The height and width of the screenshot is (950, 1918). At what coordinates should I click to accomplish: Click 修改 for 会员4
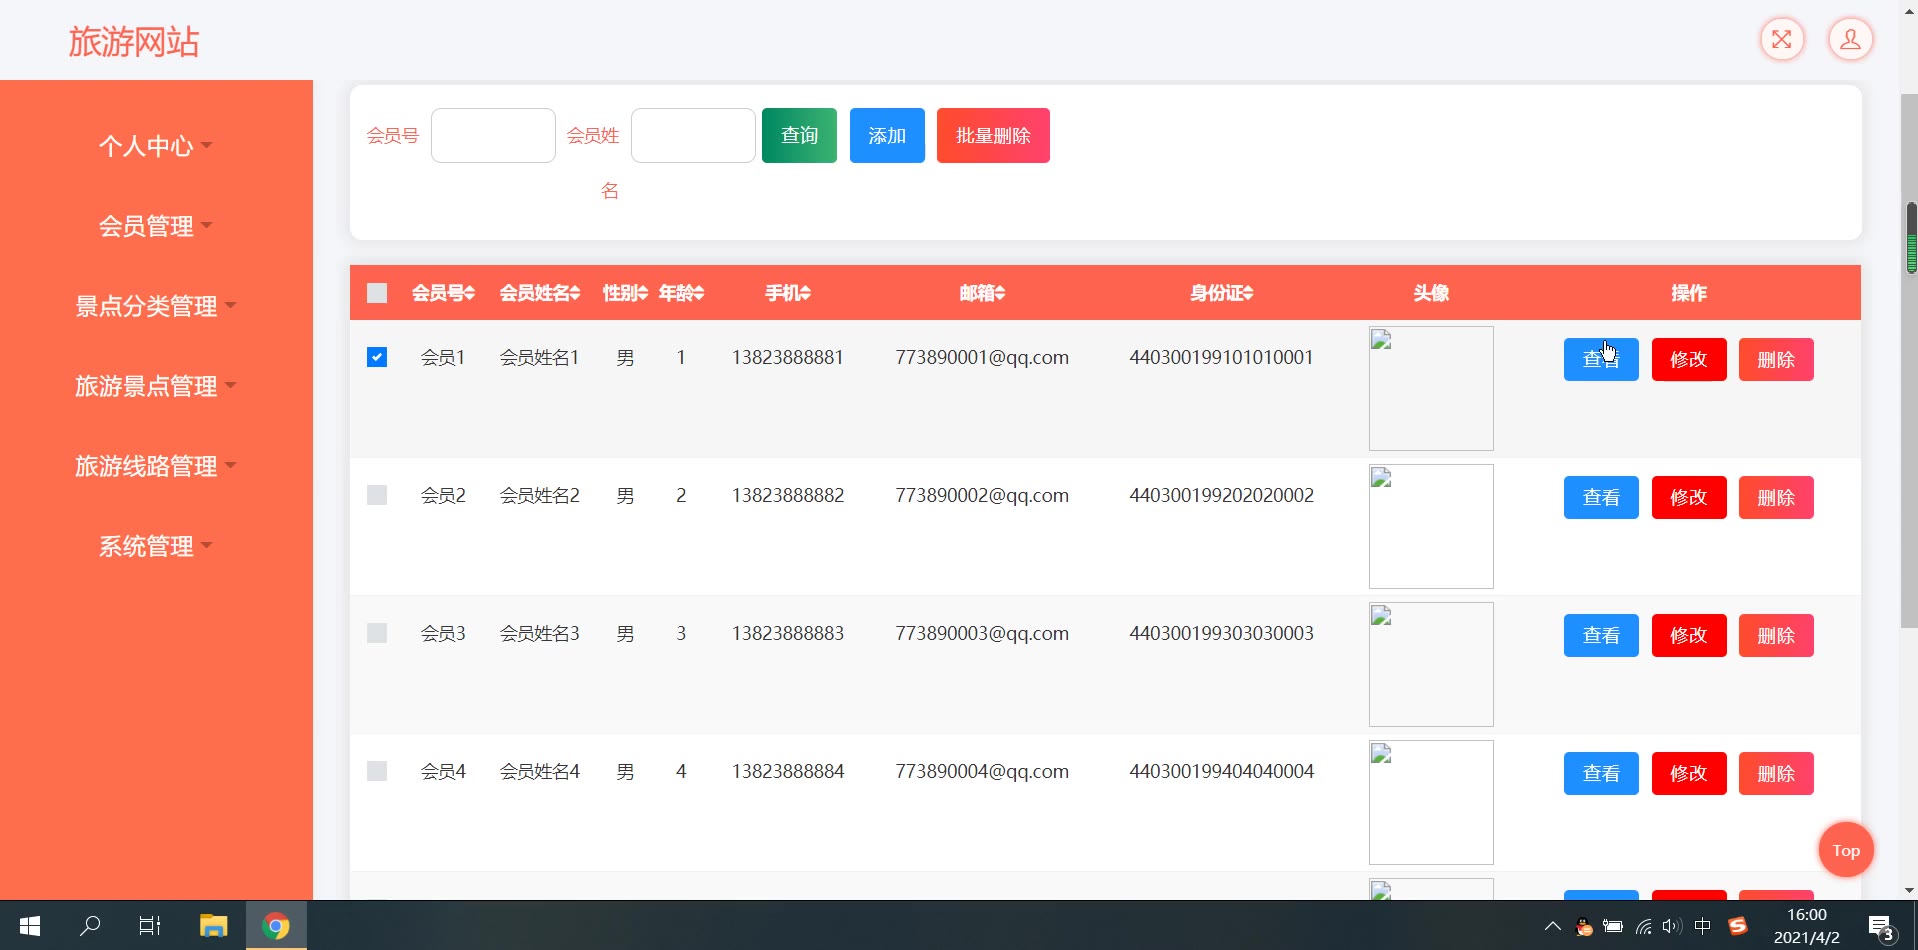1689,773
